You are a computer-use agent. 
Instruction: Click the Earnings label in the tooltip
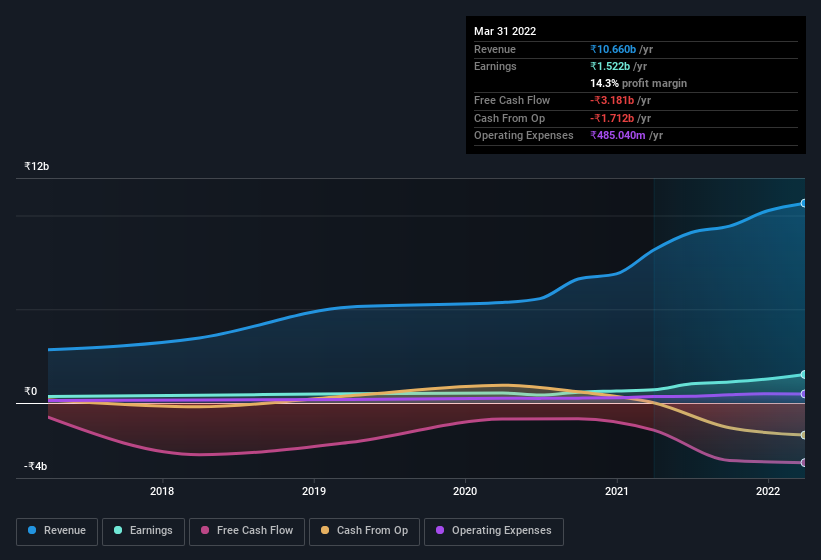click(x=495, y=66)
